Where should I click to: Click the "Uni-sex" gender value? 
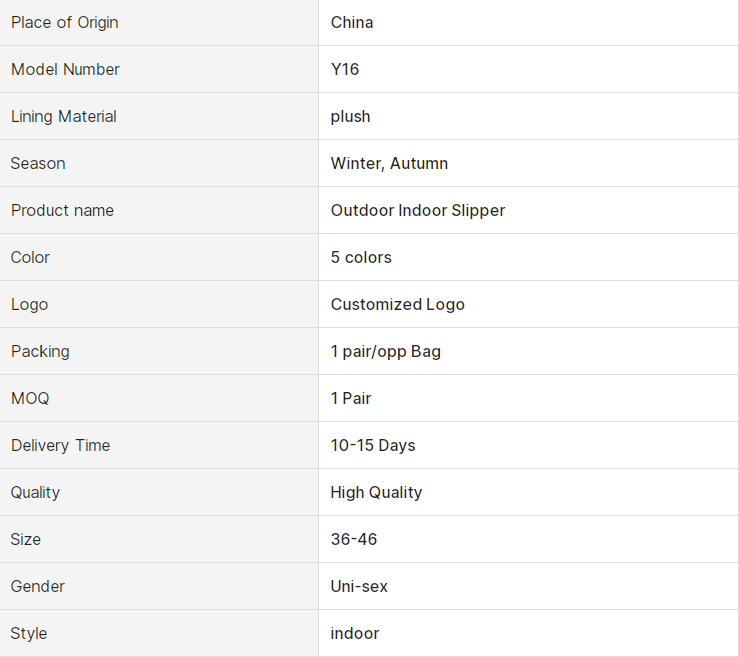(x=359, y=586)
